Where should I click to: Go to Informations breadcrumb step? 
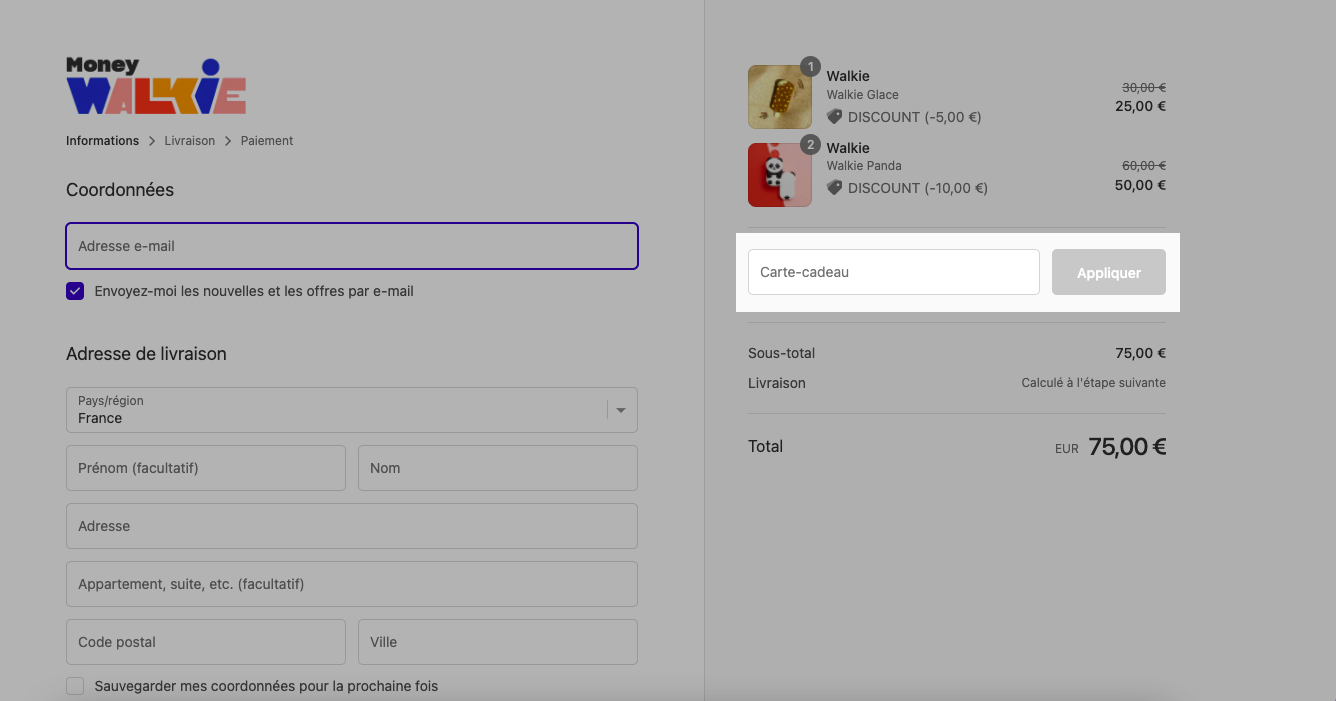[x=102, y=141]
